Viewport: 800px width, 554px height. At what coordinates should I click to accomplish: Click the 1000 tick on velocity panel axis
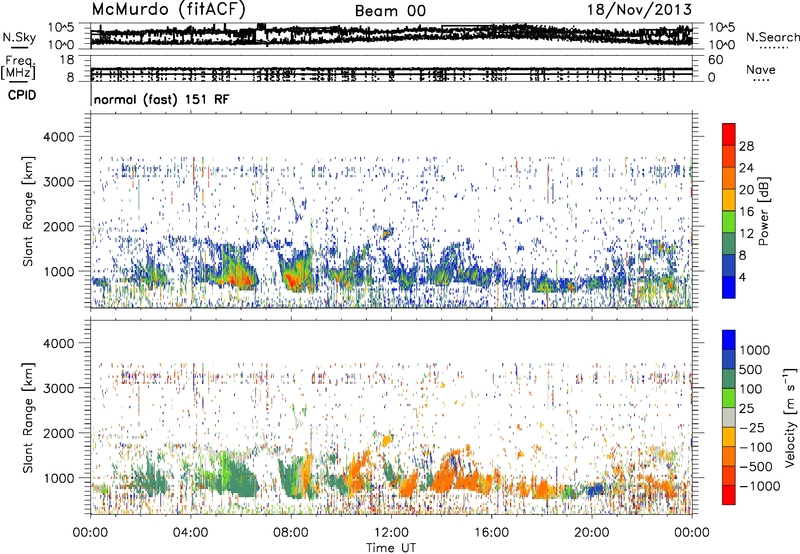[x=62, y=478]
